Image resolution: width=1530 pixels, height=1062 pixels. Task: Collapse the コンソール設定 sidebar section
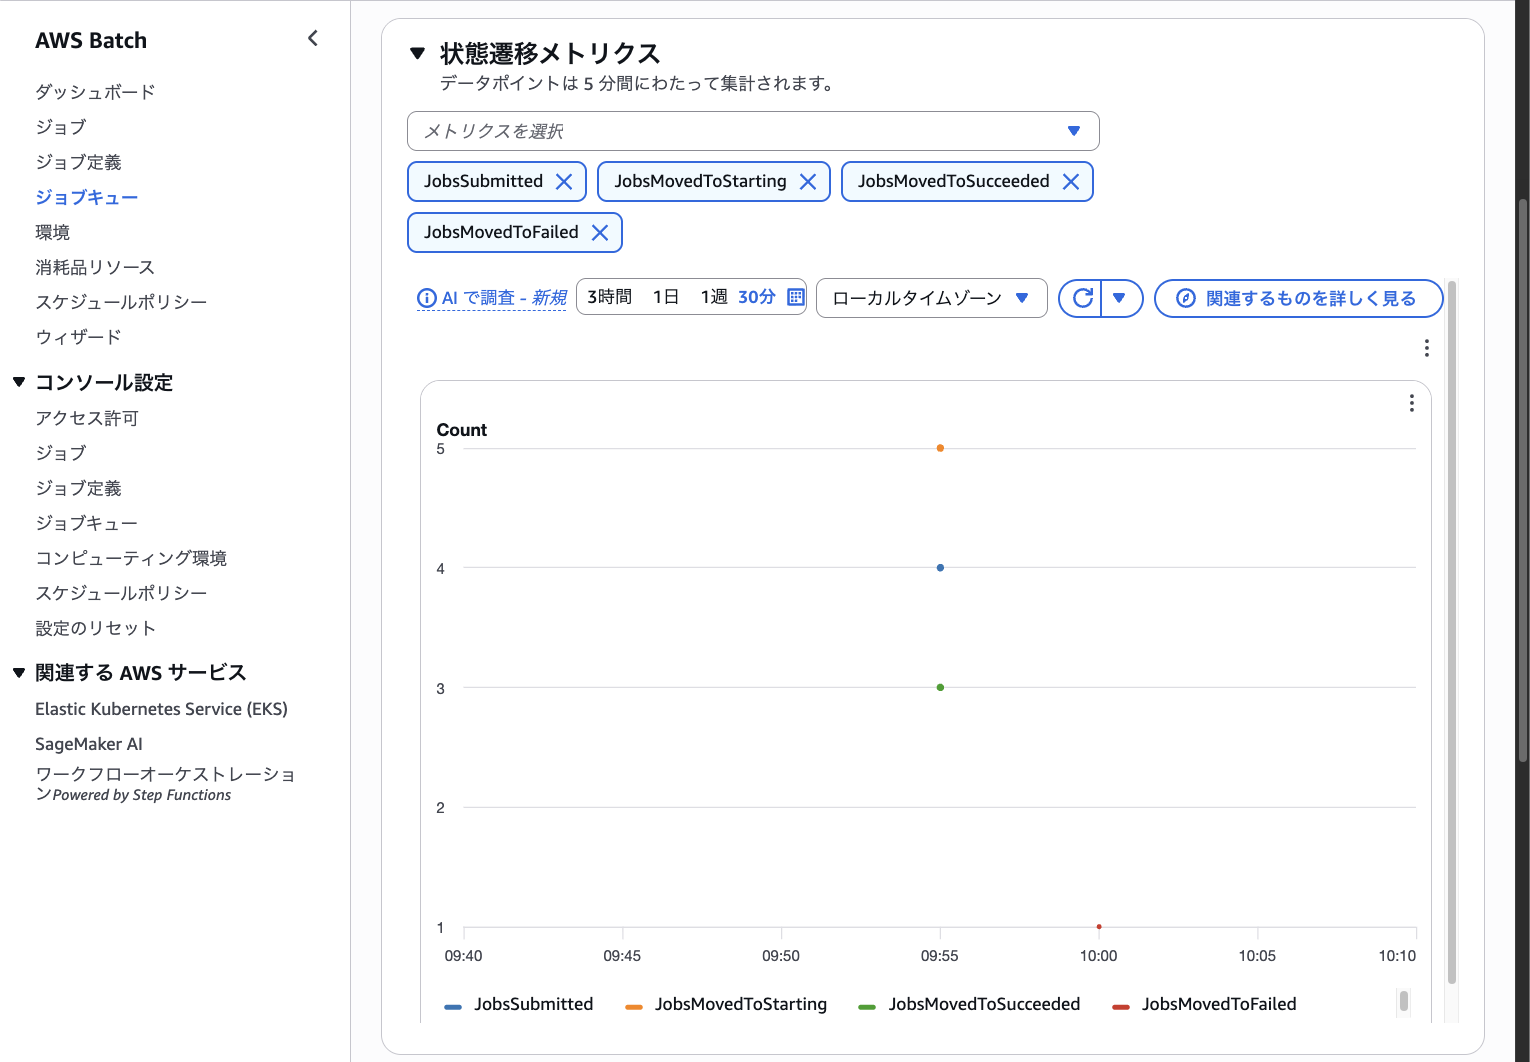click(19, 382)
